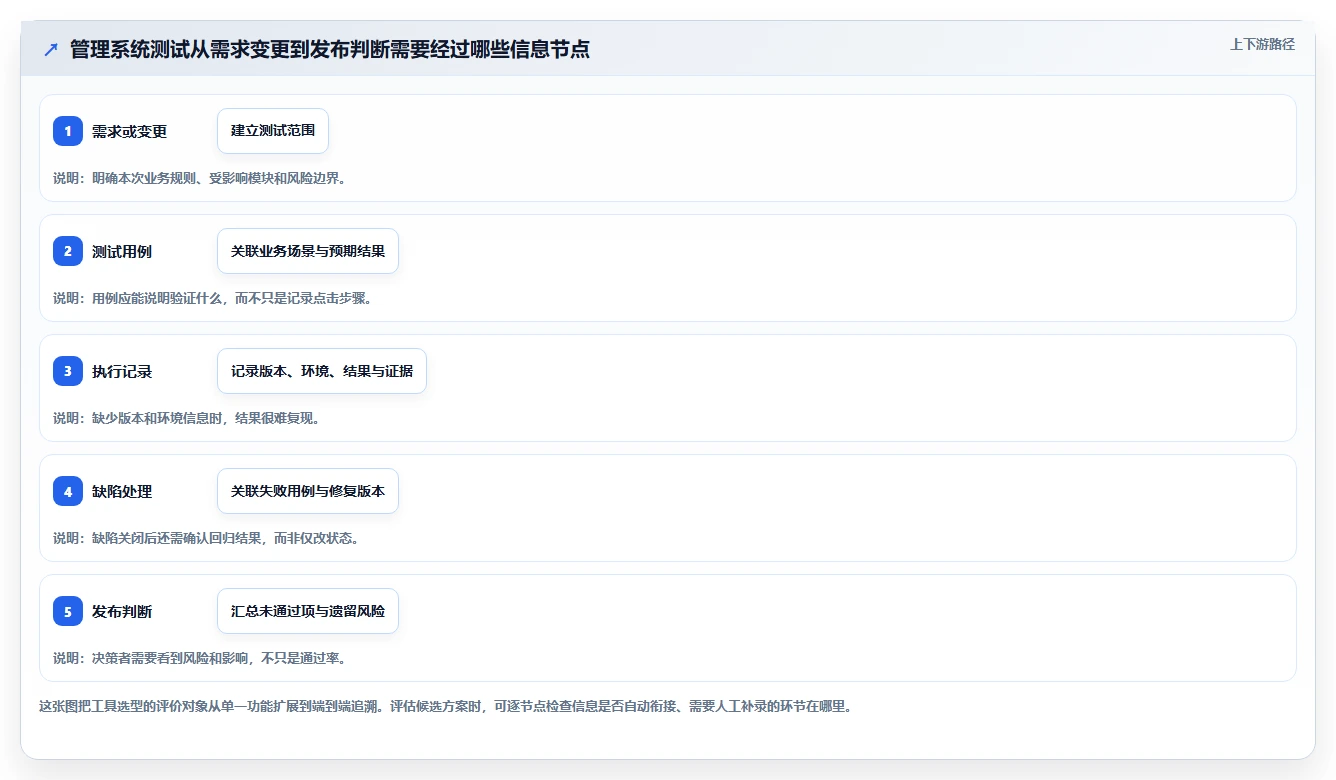Select the 汇总未通过项与遗留风险 chip
This screenshot has width=1336, height=780.
[308, 611]
